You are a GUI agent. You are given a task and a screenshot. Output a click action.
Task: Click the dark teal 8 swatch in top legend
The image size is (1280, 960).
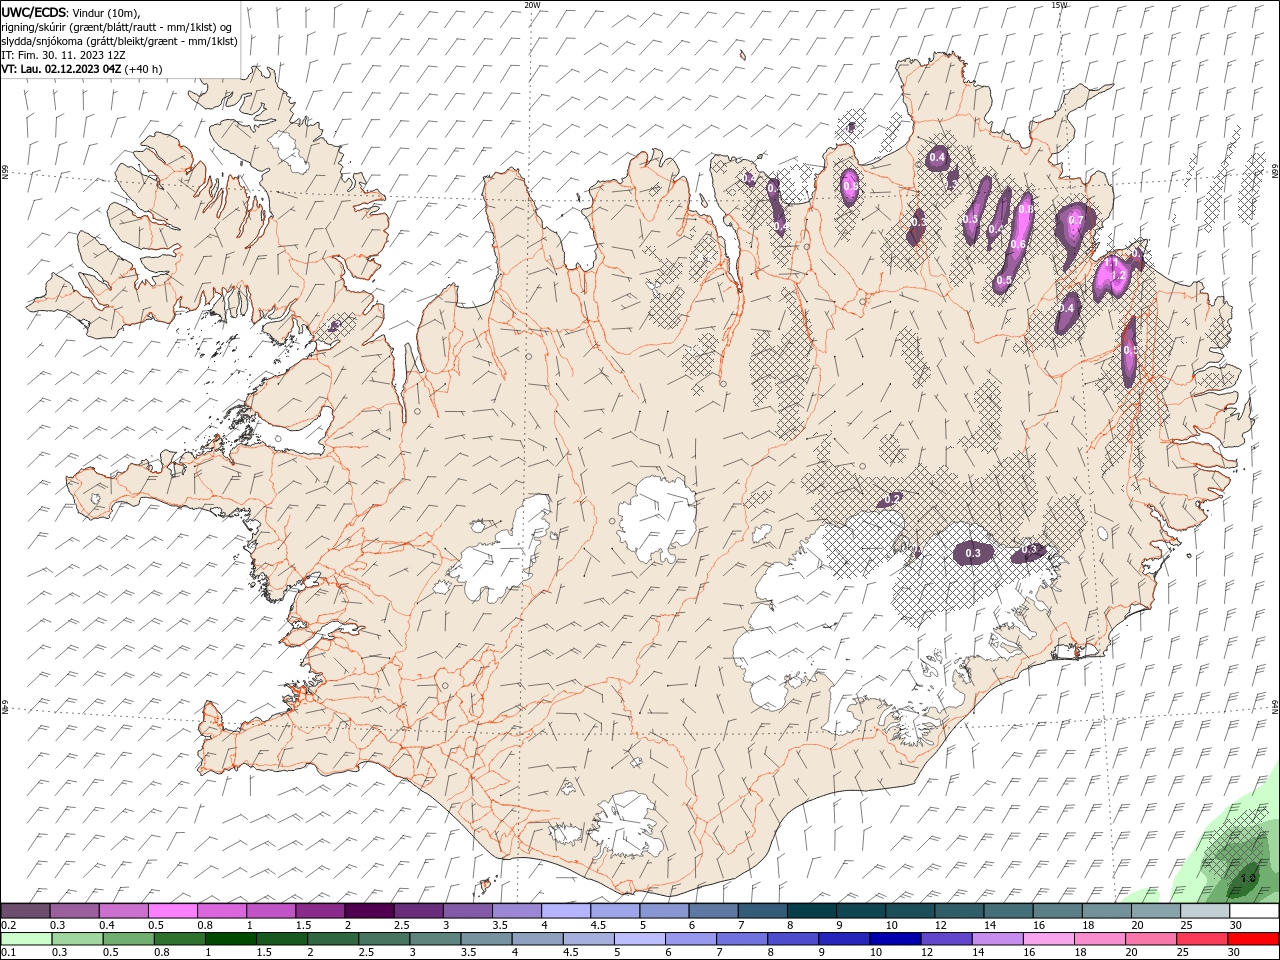pos(812,911)
